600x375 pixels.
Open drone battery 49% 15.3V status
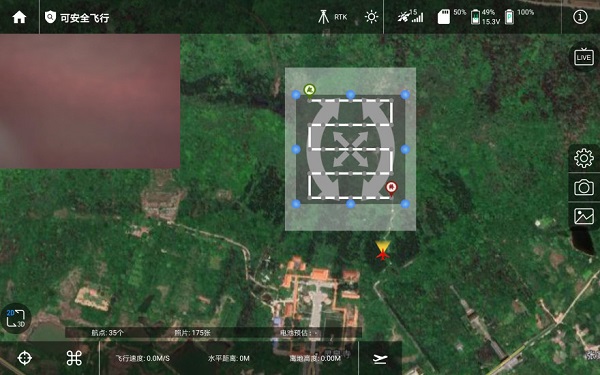click(485, 17)
